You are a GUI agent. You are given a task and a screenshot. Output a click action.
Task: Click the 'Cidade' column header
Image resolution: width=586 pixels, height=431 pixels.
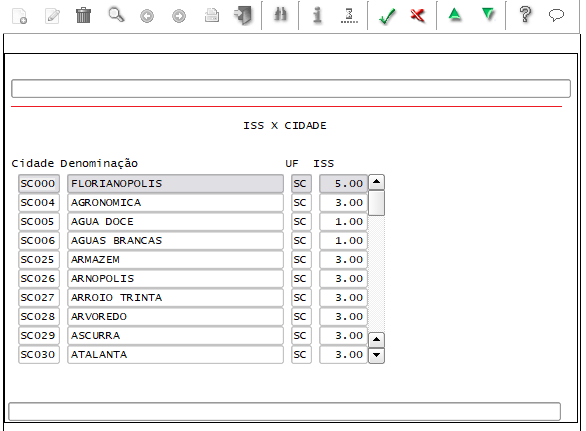pyautogui.click(x=33, y=164)
